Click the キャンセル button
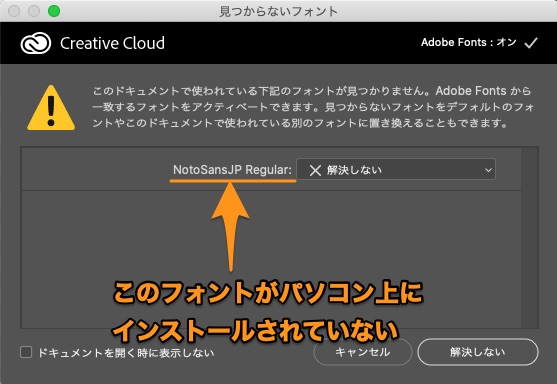Image resolution: width=557 pixels, height=384 pixels. click(x=363, y=352)
